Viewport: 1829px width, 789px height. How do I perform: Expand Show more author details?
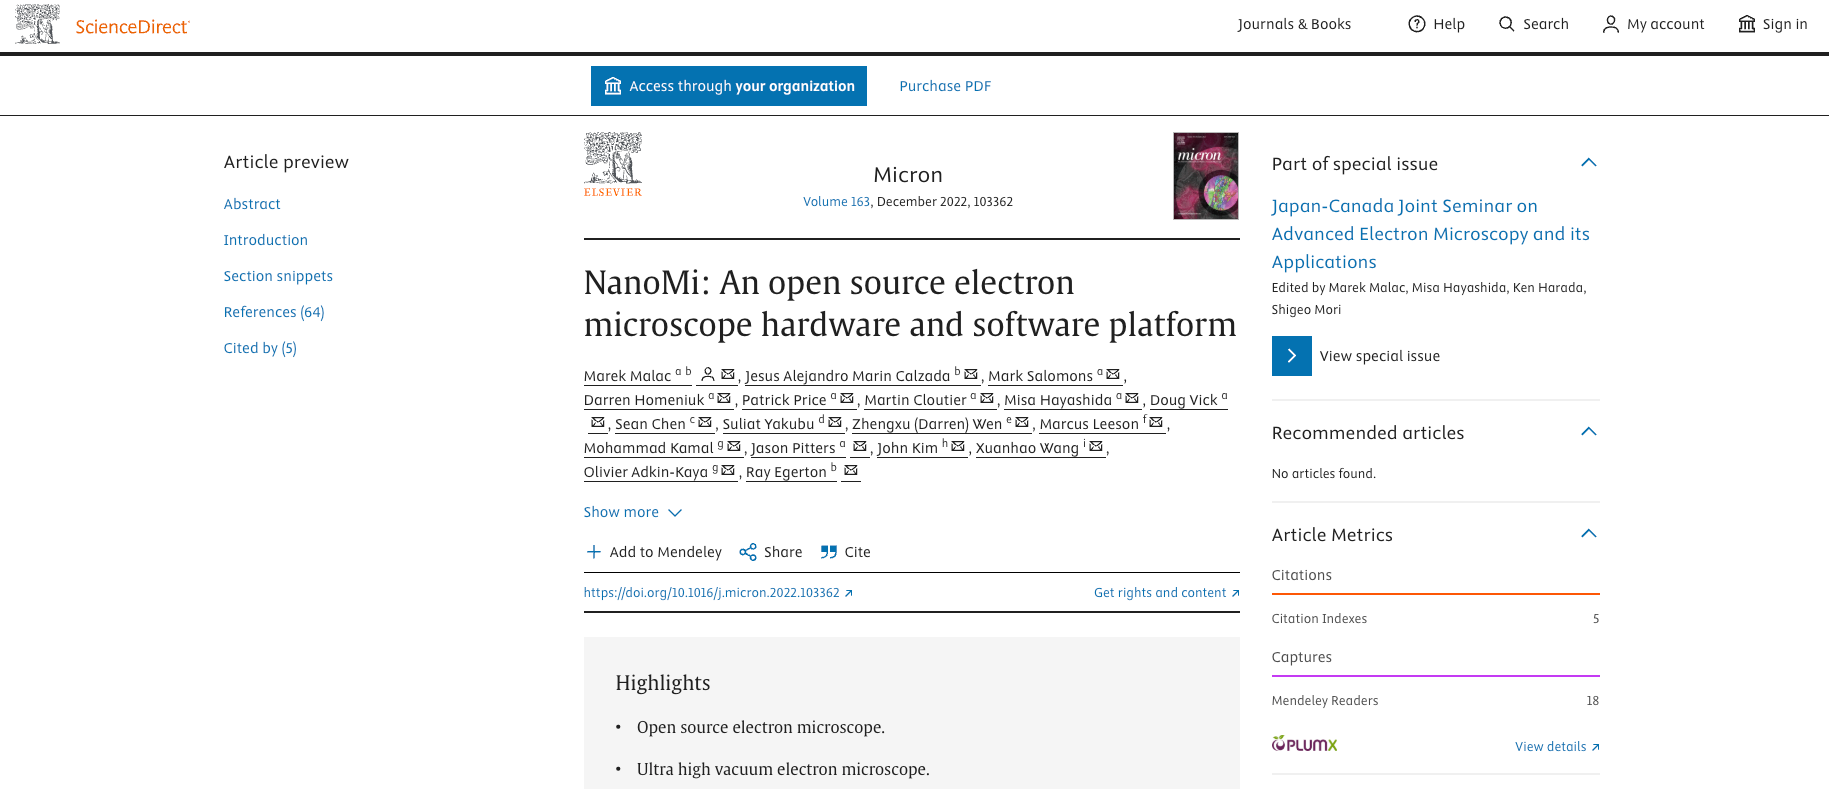(x=632, y=512)
